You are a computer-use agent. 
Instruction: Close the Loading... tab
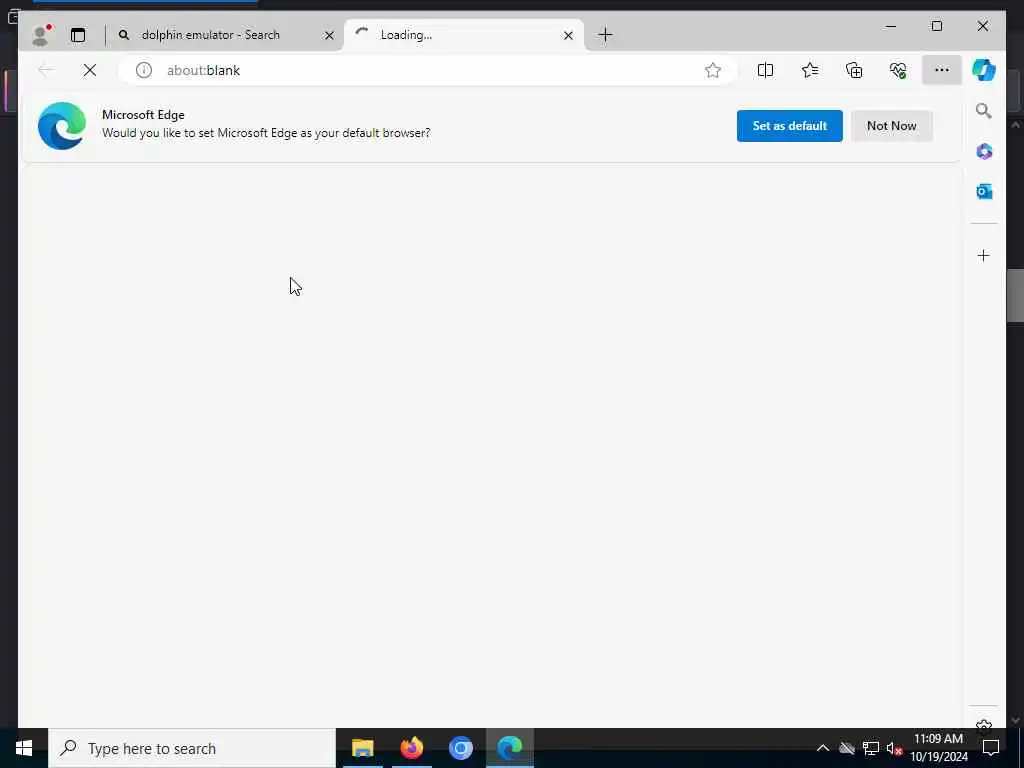point(568,35)
